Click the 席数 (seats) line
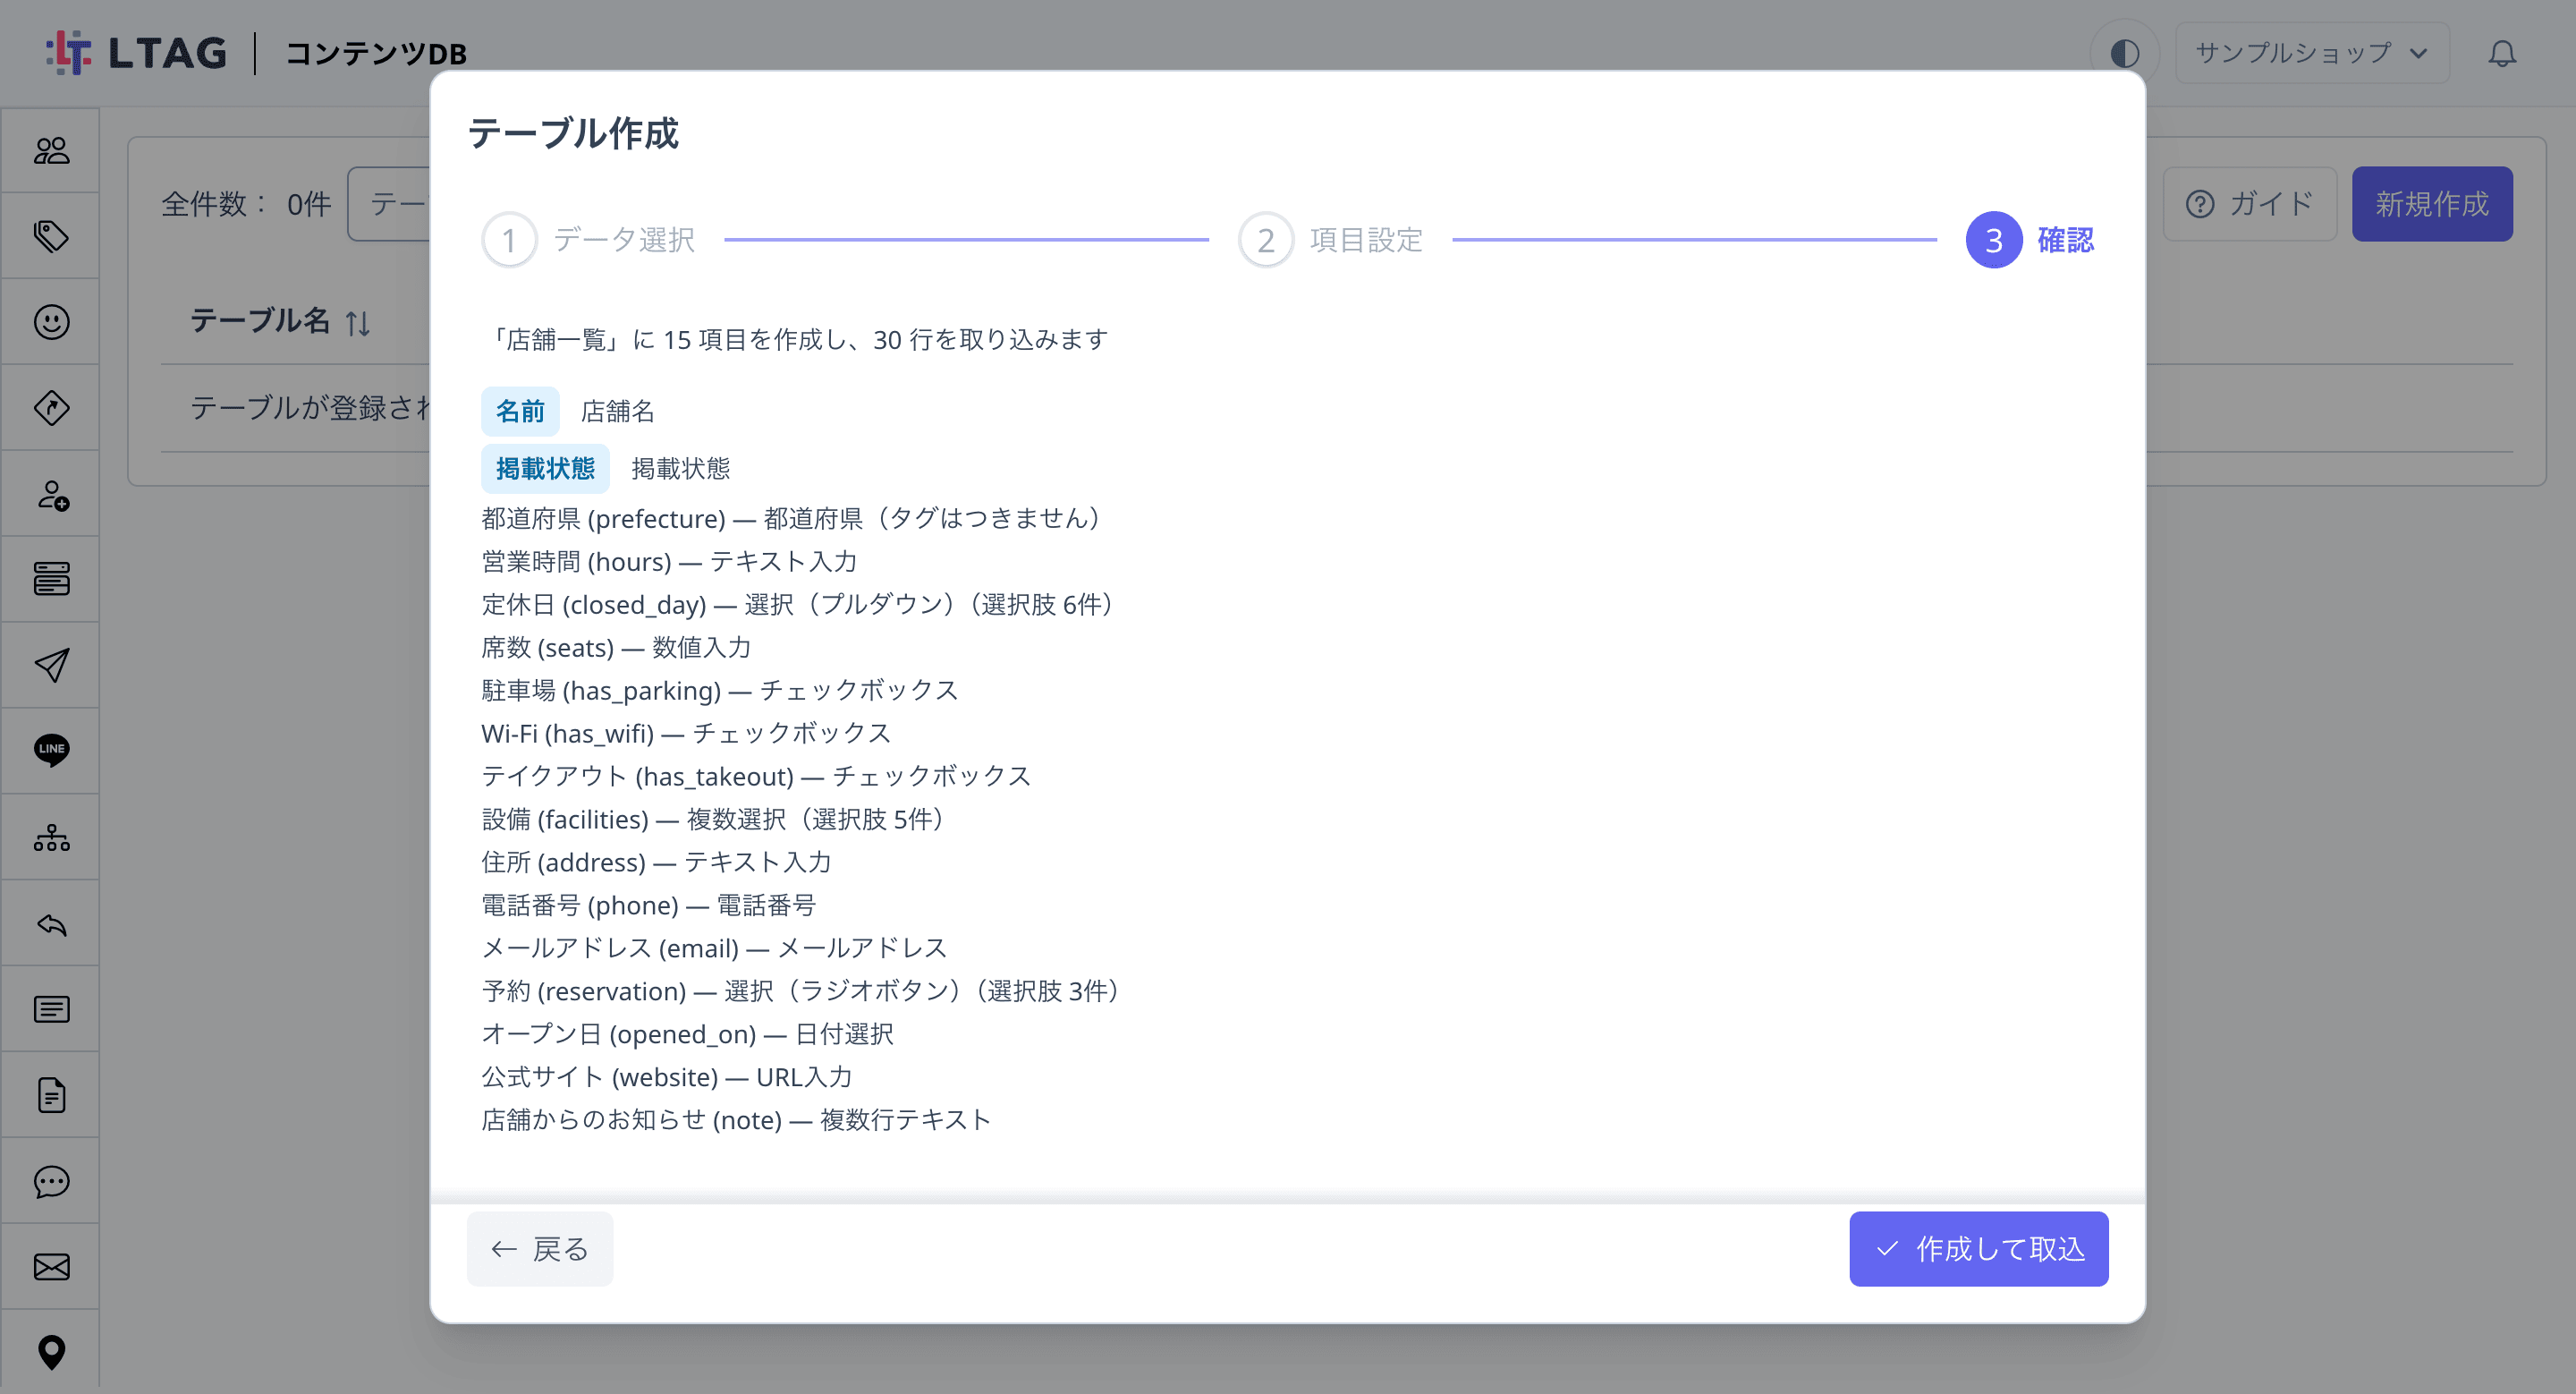This screenshot has width=2576, height=1394. 616,648
